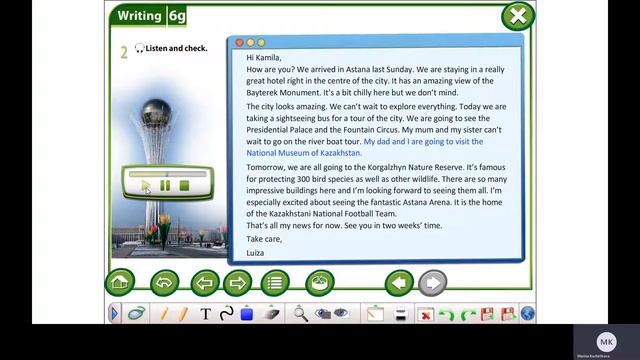Undo the last annotation
640x360 pixels.
(447, 315)
